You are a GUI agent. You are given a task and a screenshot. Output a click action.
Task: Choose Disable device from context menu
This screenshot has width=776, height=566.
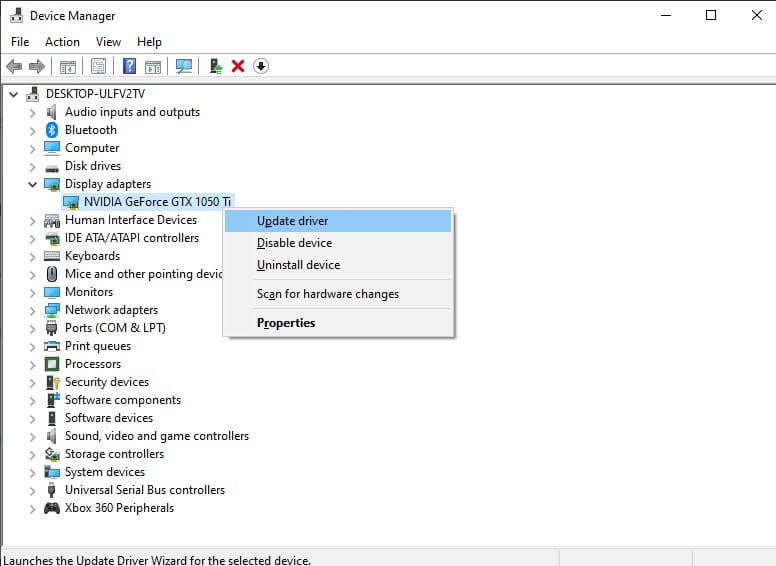click(x=338, y=243)
